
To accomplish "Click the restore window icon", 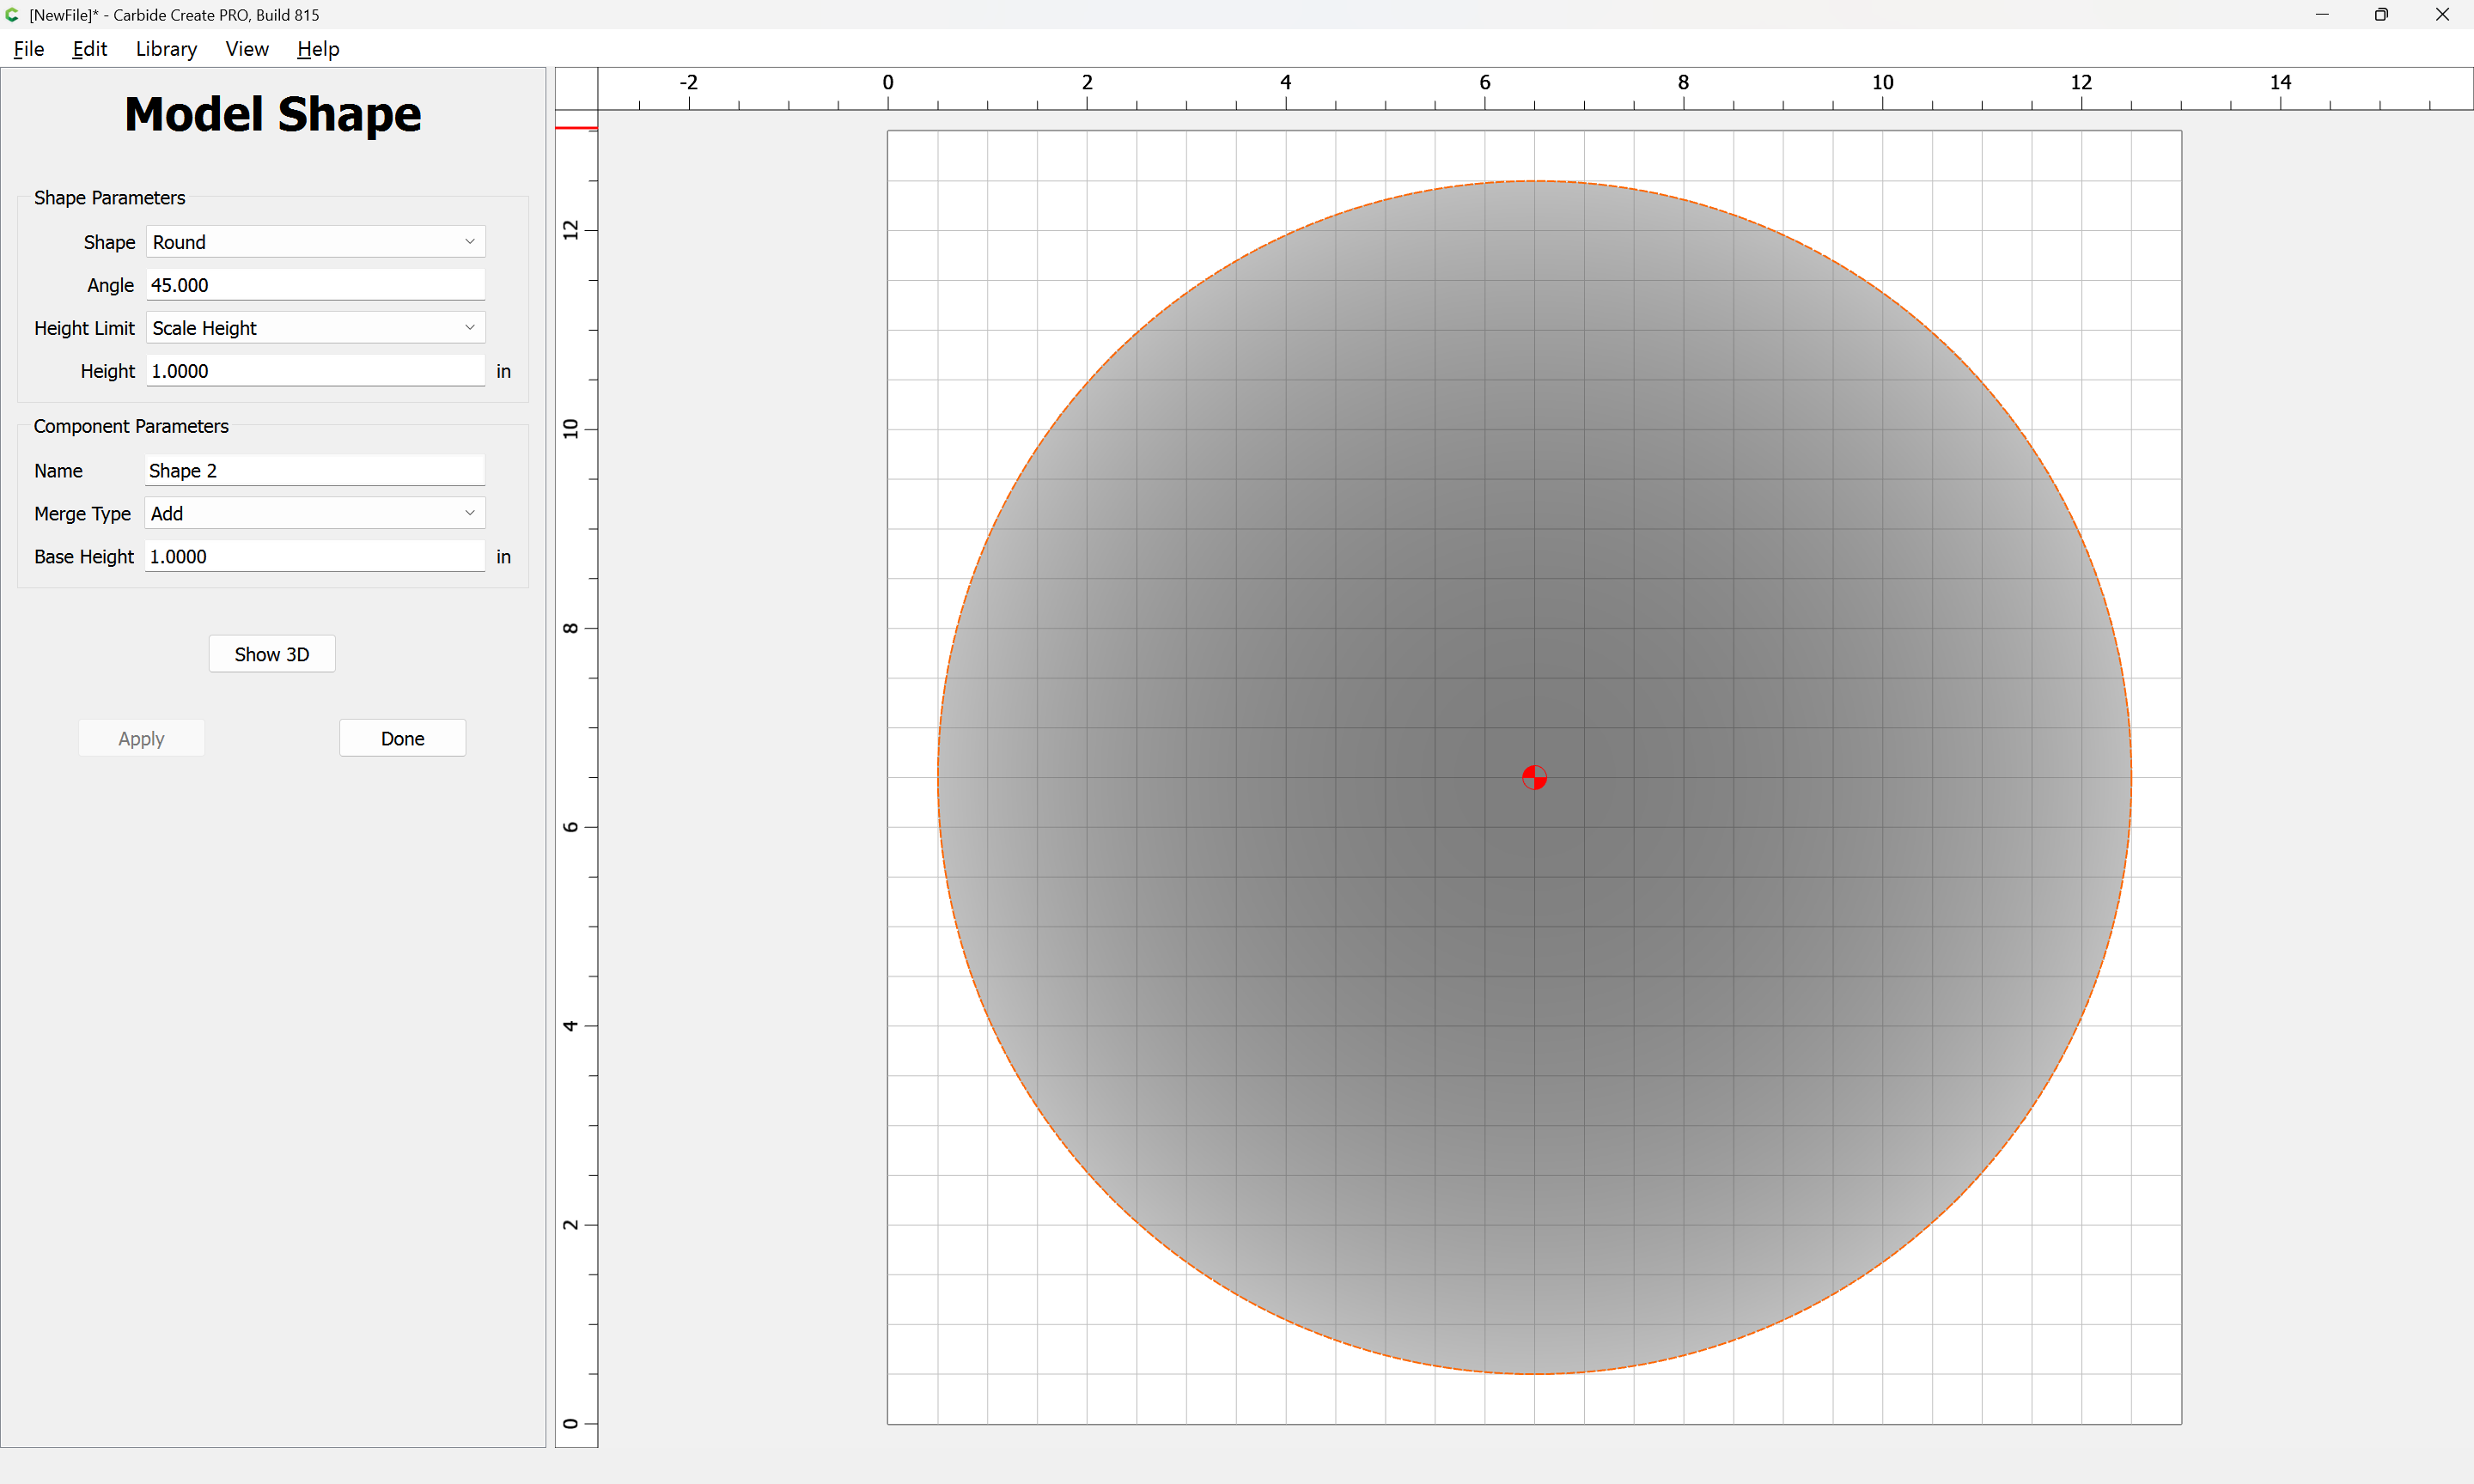I will pos(2381,14).
